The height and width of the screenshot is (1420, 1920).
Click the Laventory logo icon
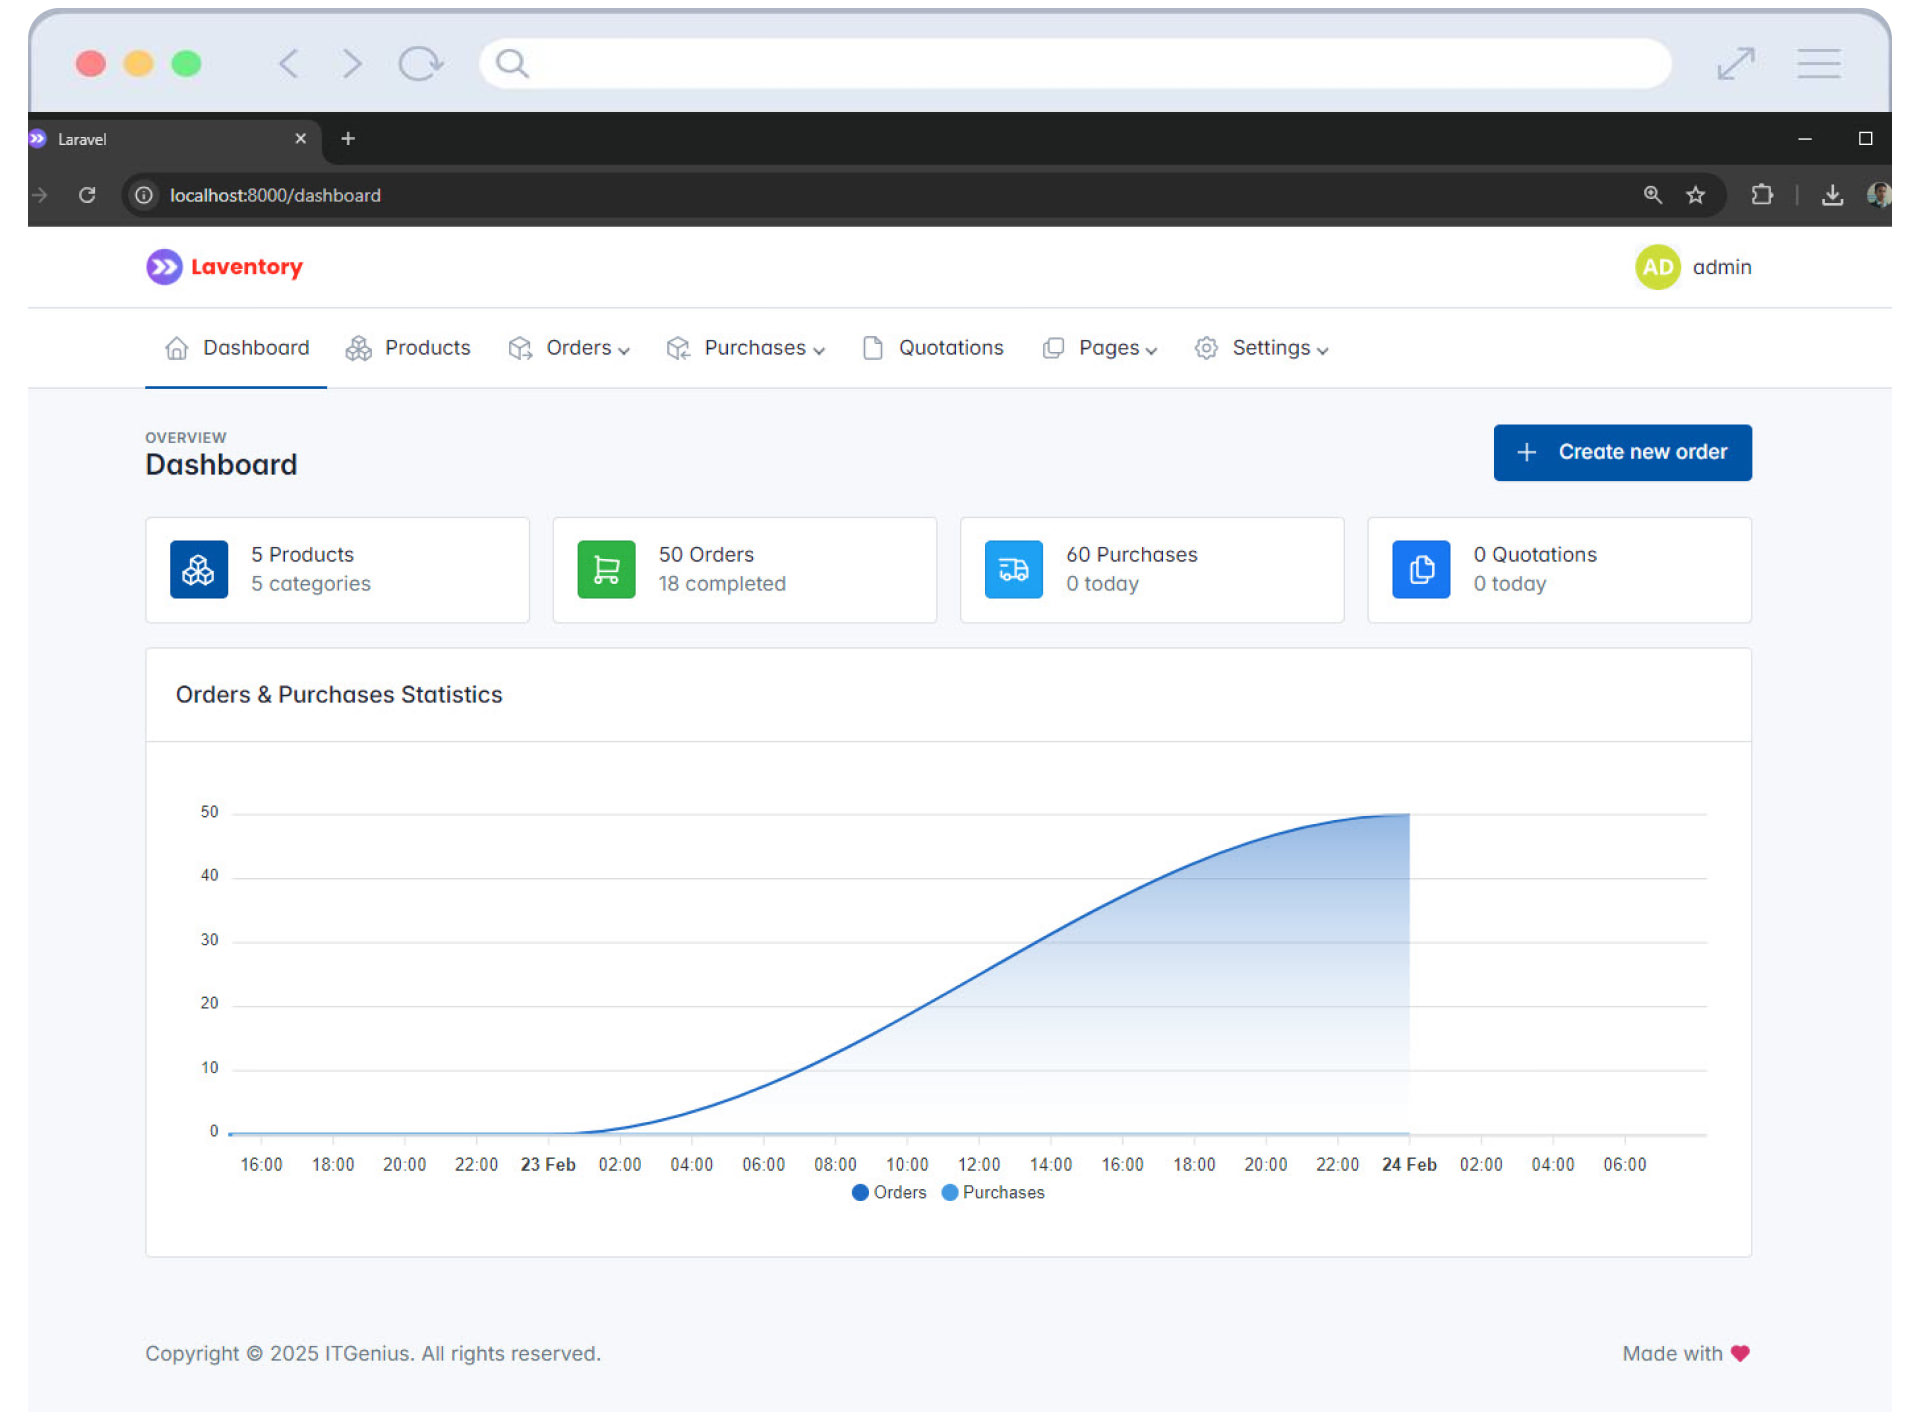[x=163, y=267]
